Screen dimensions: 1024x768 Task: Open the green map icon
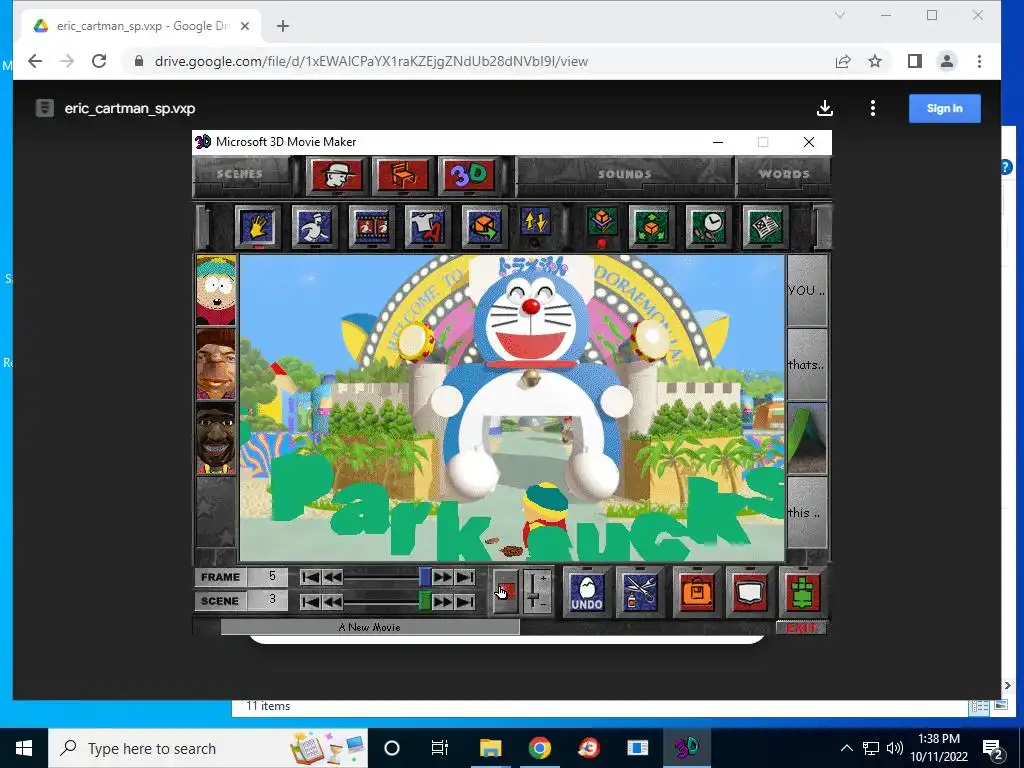(803, 592)
